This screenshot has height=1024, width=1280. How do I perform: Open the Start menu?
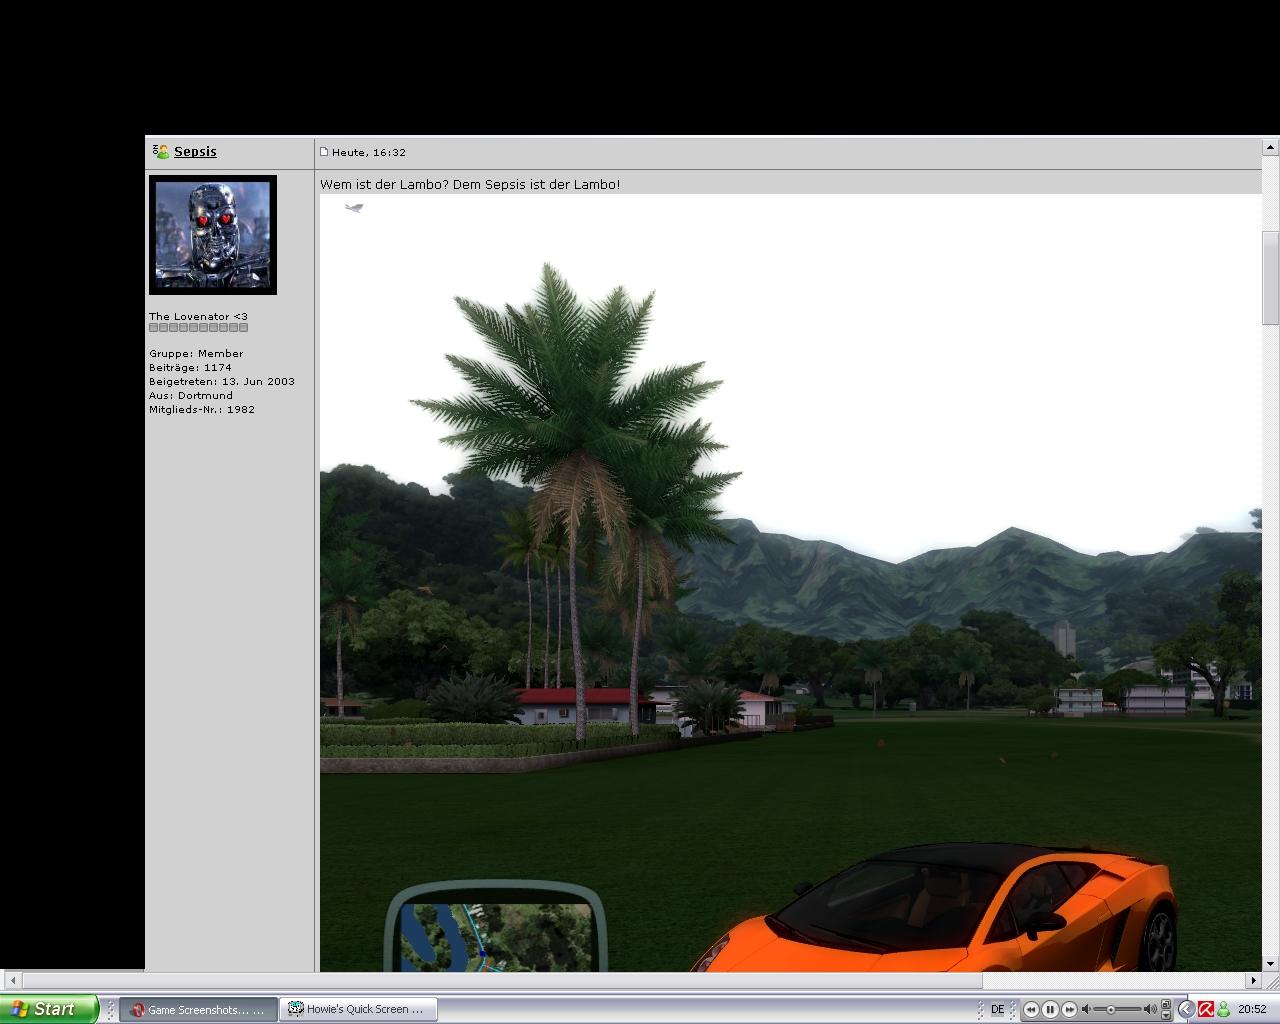tap(49, 1009)
